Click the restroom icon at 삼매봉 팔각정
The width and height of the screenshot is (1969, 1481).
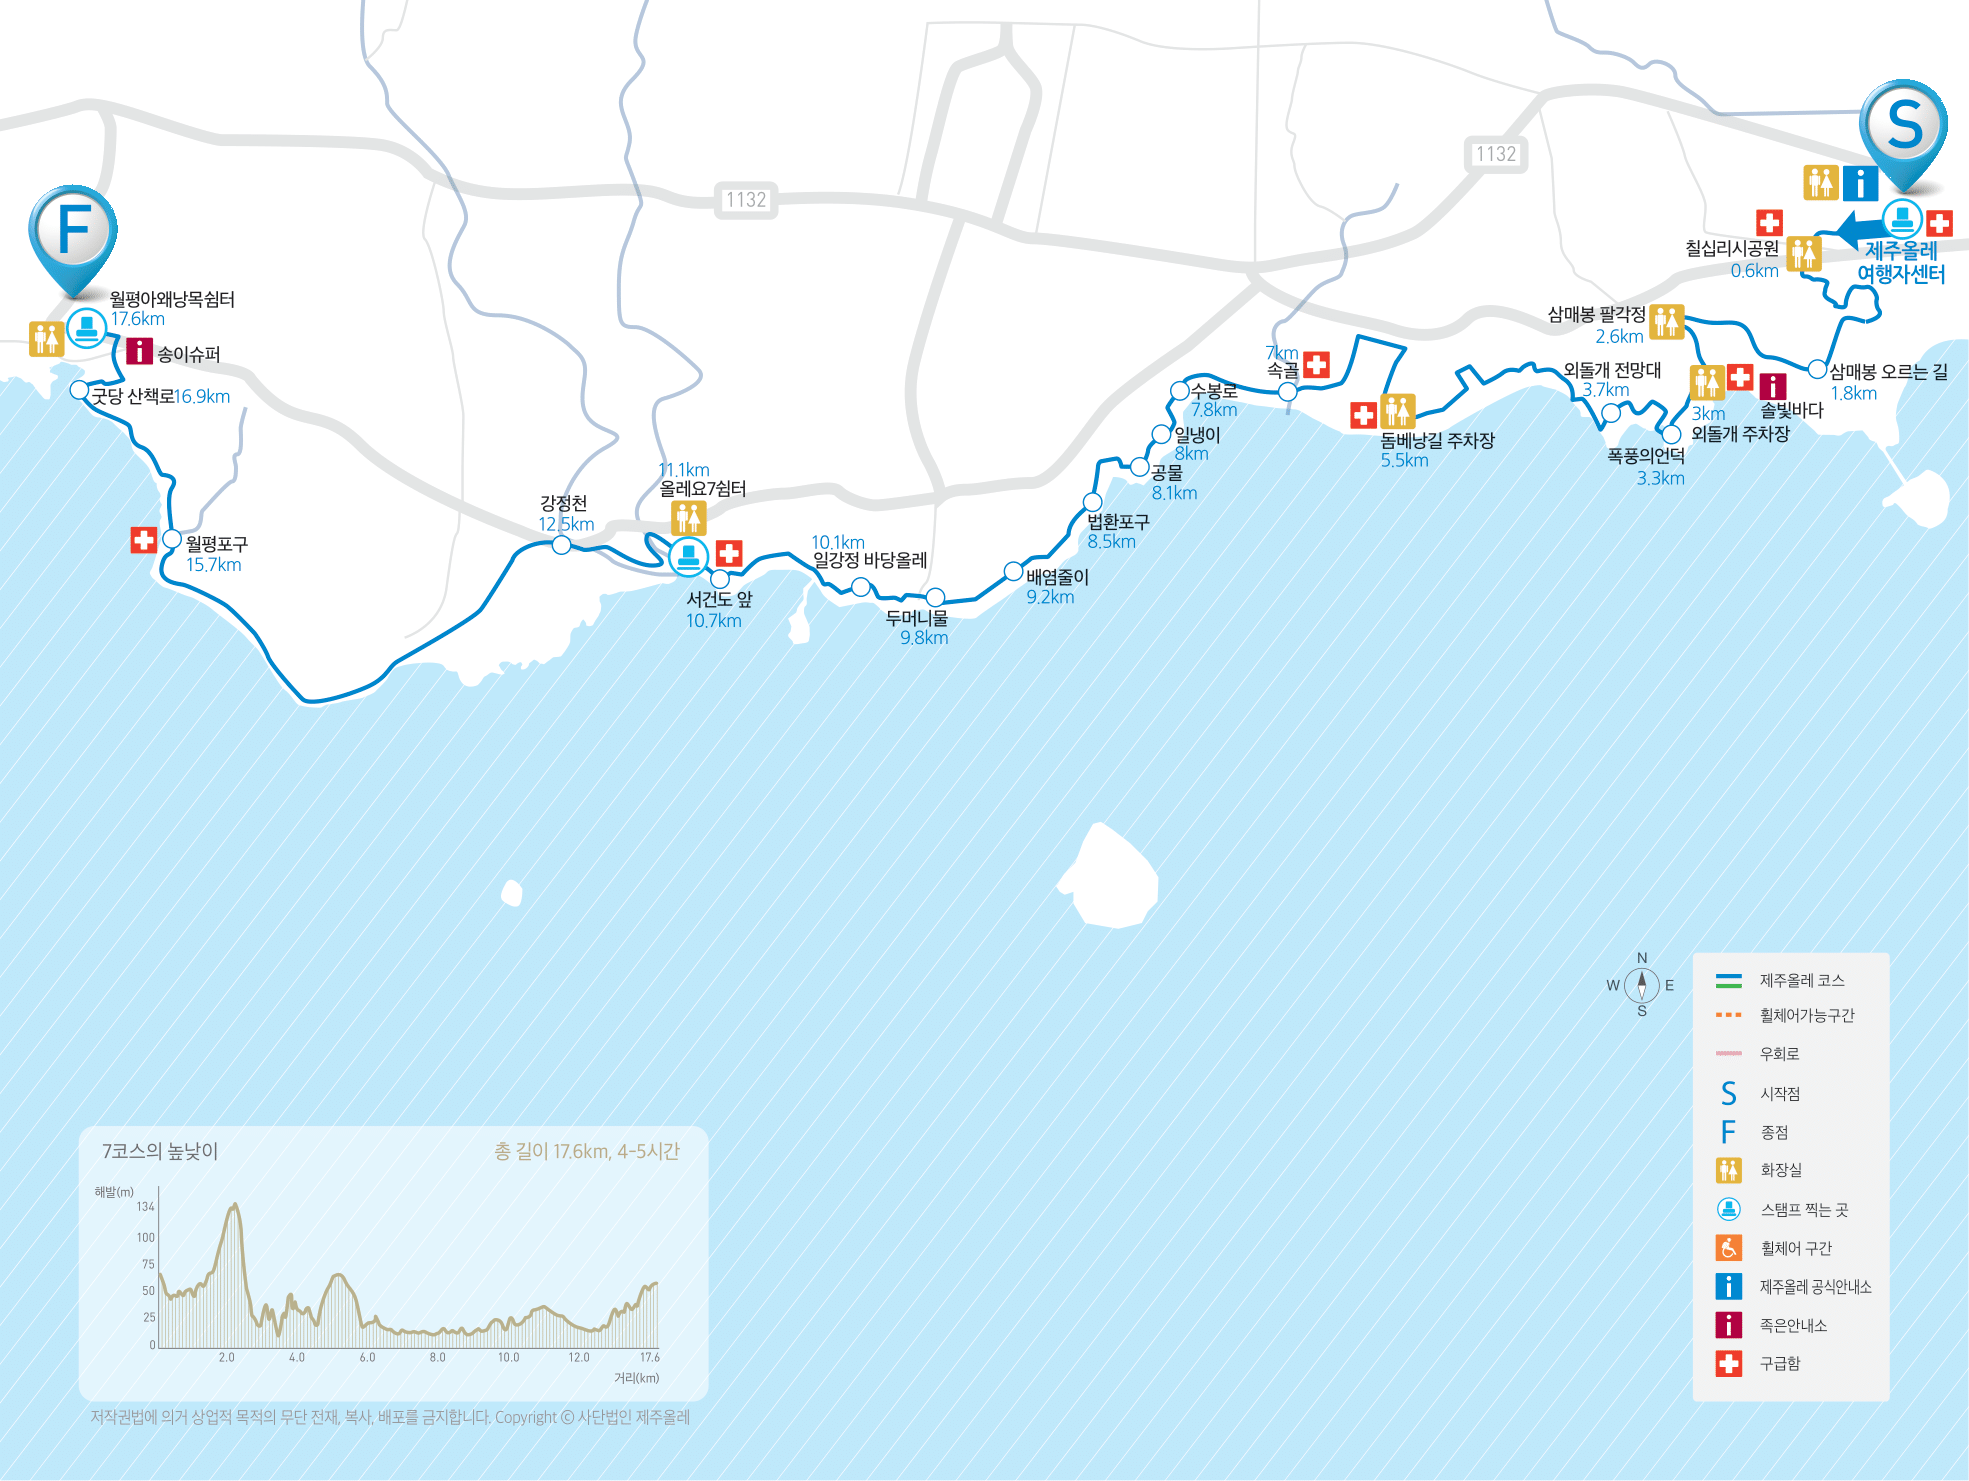point(1666,321)
